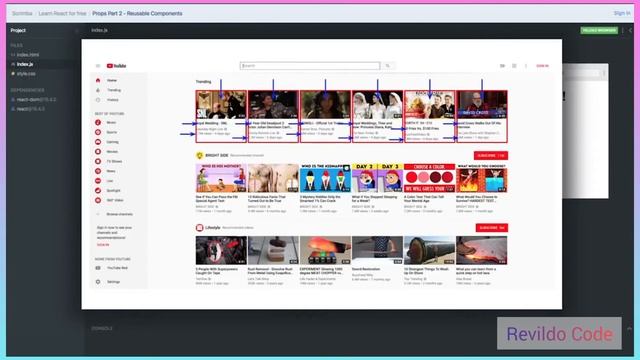Open the SNL wedding trending thumbnail
The height and width of the screenshot is (360, 640).
pyautogui.click(x=221, y=105)
